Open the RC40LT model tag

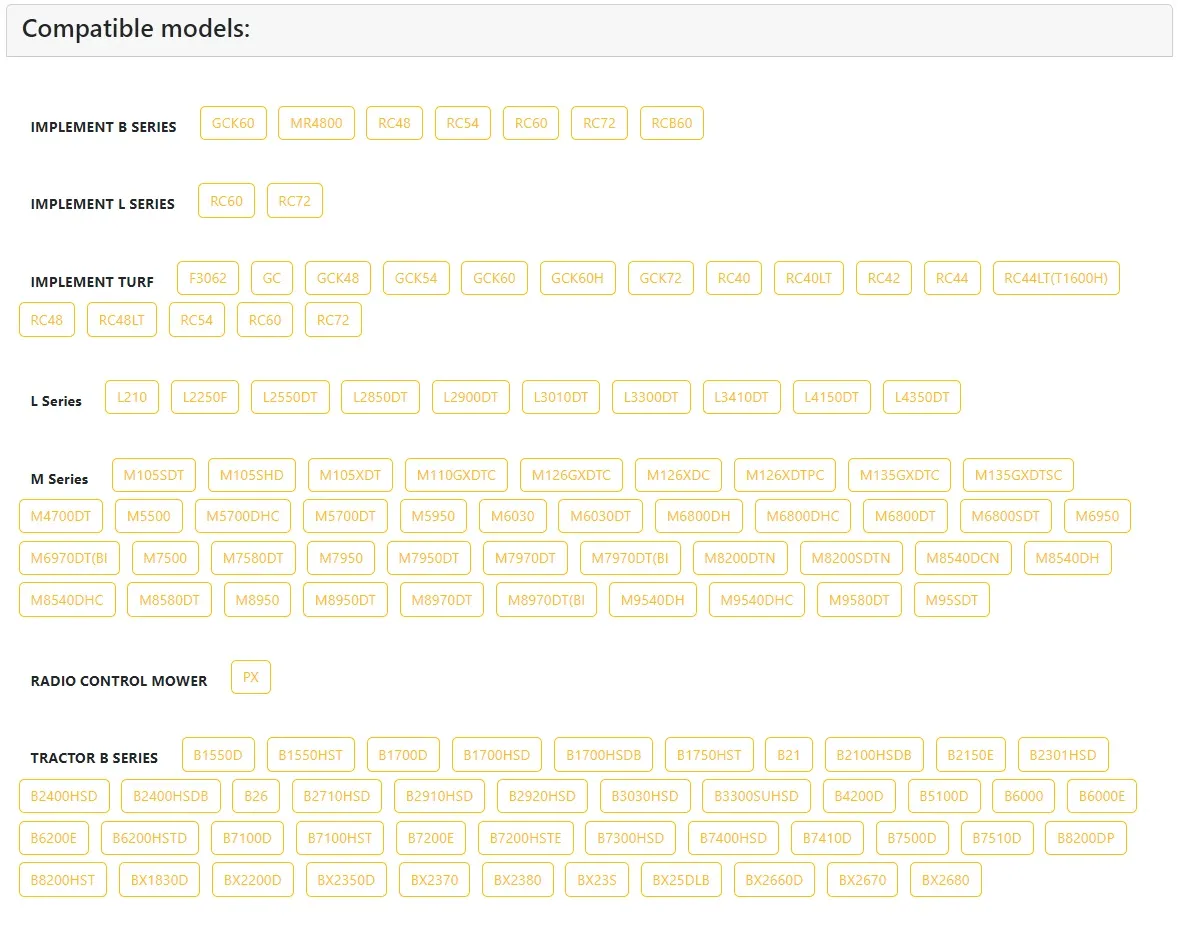point(808,278)
